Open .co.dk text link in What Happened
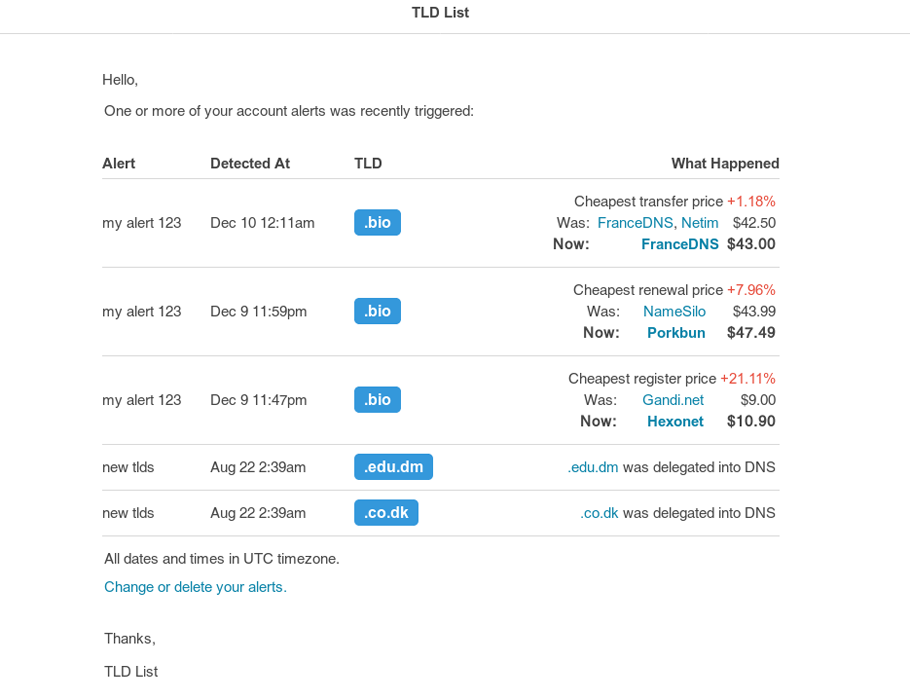910x700 pixels. pyautogui.click(x=599, y=513)
